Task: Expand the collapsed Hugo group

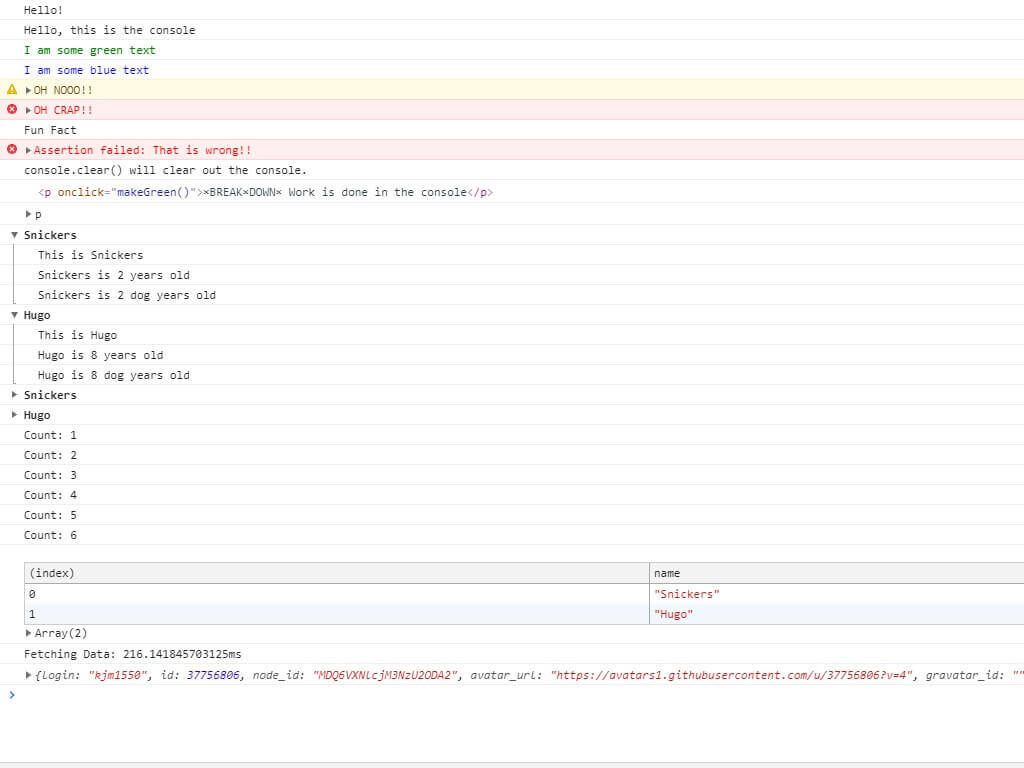Action: coord(14,415)
